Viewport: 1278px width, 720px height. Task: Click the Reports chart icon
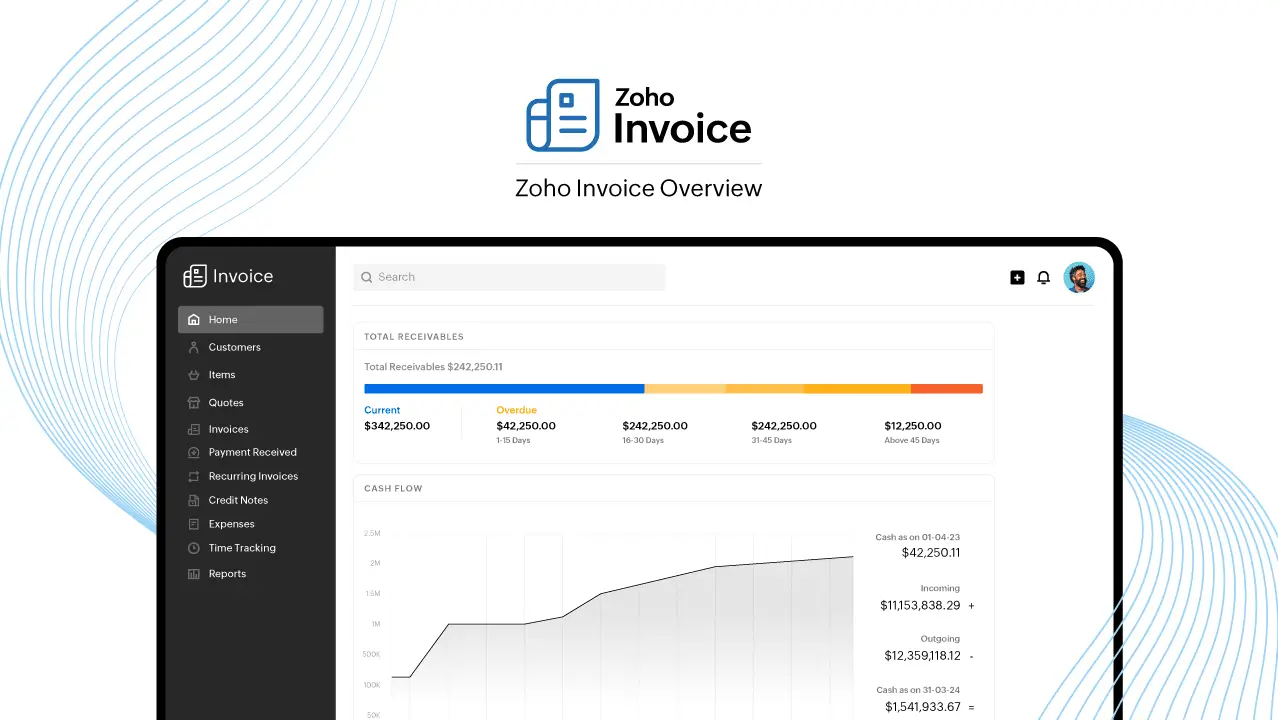coord(194,574)
